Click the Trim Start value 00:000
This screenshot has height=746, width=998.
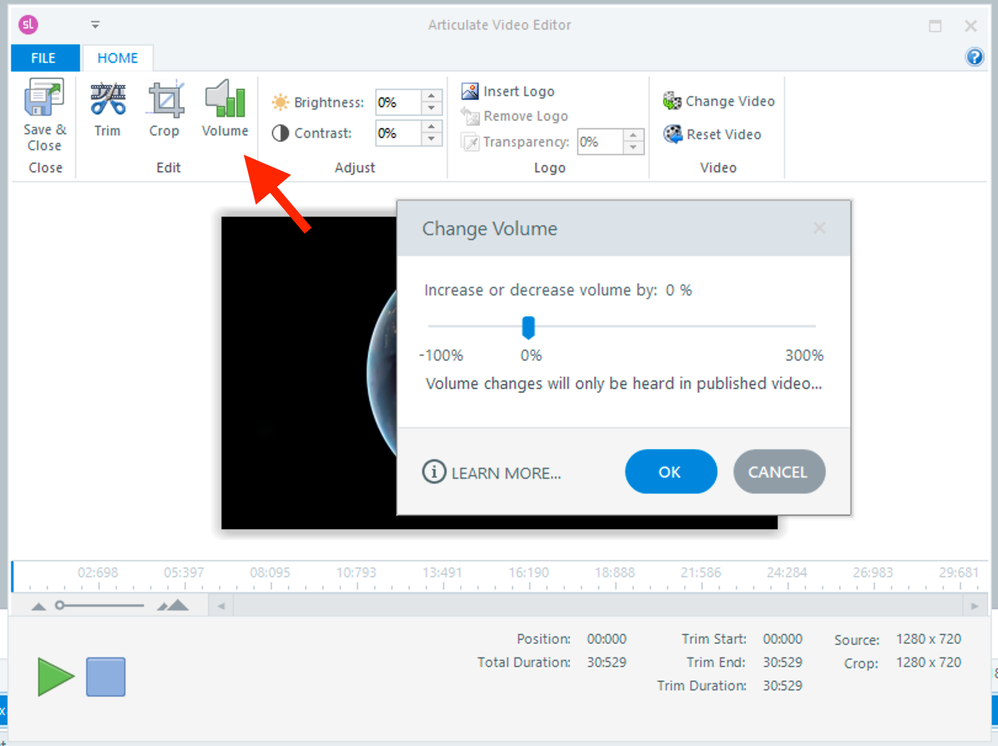tap(783, 638)
